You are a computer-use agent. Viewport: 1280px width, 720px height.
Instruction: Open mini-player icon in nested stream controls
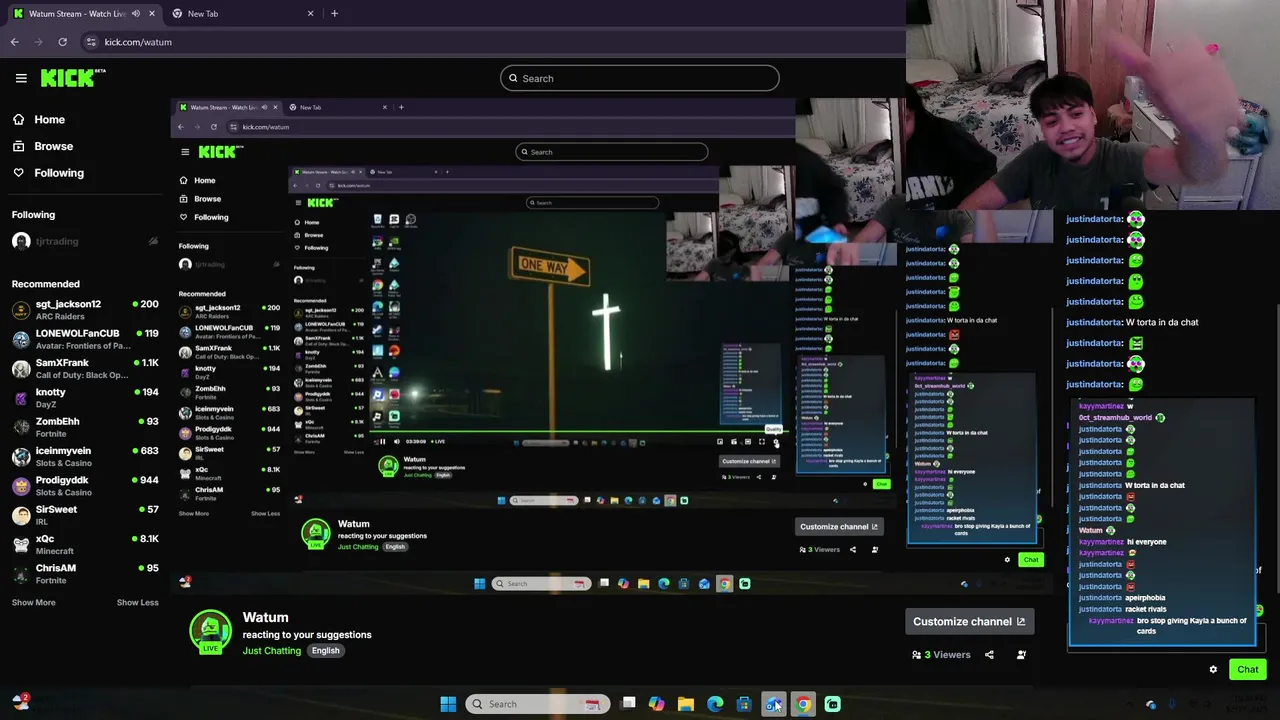[x=720, y=441]
